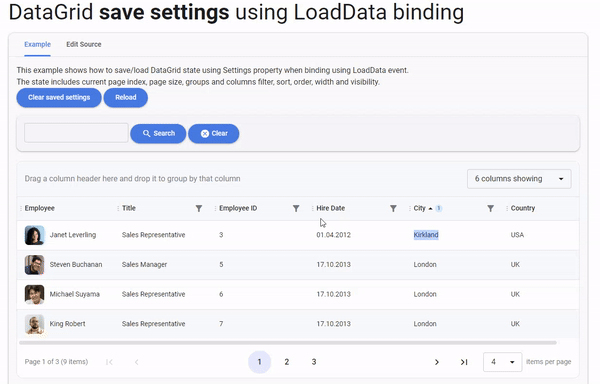Go to next page arrow

pos(437,362)
